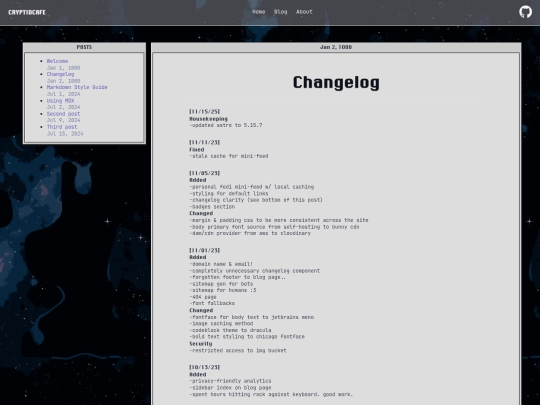Open the Second post link
The width and height of the screenshot is (540, 405).
coord(63,114)
